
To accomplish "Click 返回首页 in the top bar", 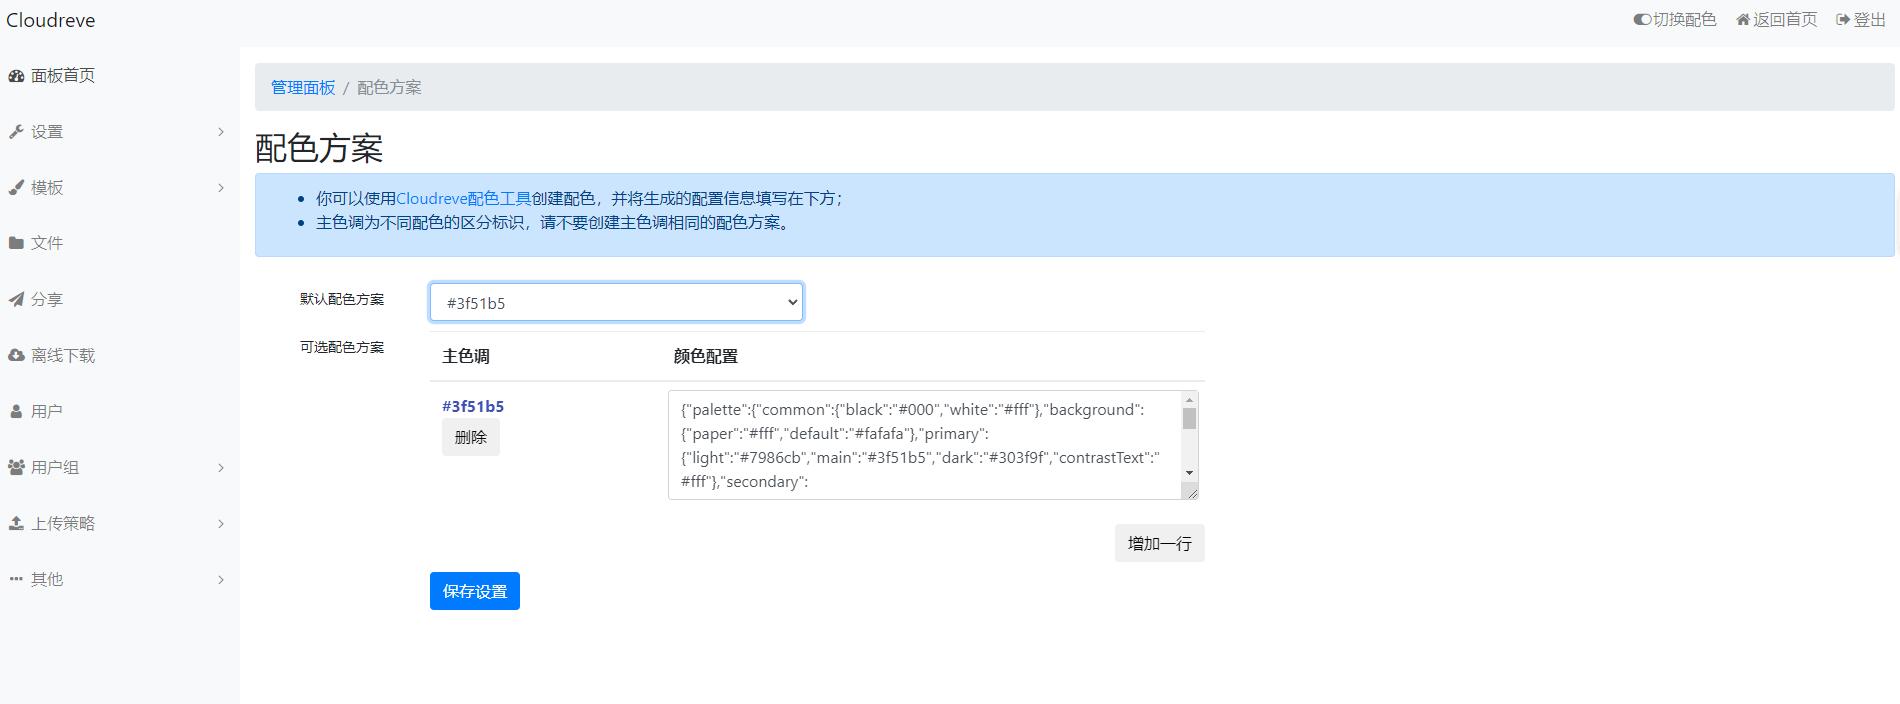I will 1785,20.
